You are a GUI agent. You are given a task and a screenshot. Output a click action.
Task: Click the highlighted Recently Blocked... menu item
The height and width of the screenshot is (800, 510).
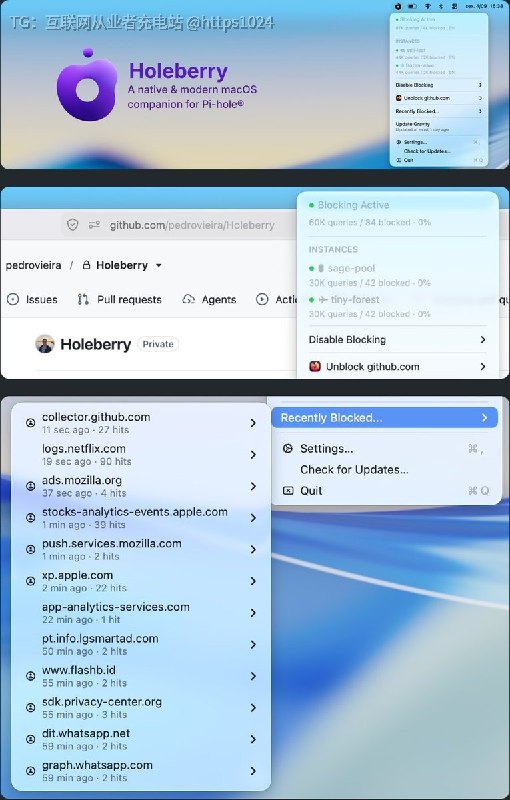click(x=385, y=418)
